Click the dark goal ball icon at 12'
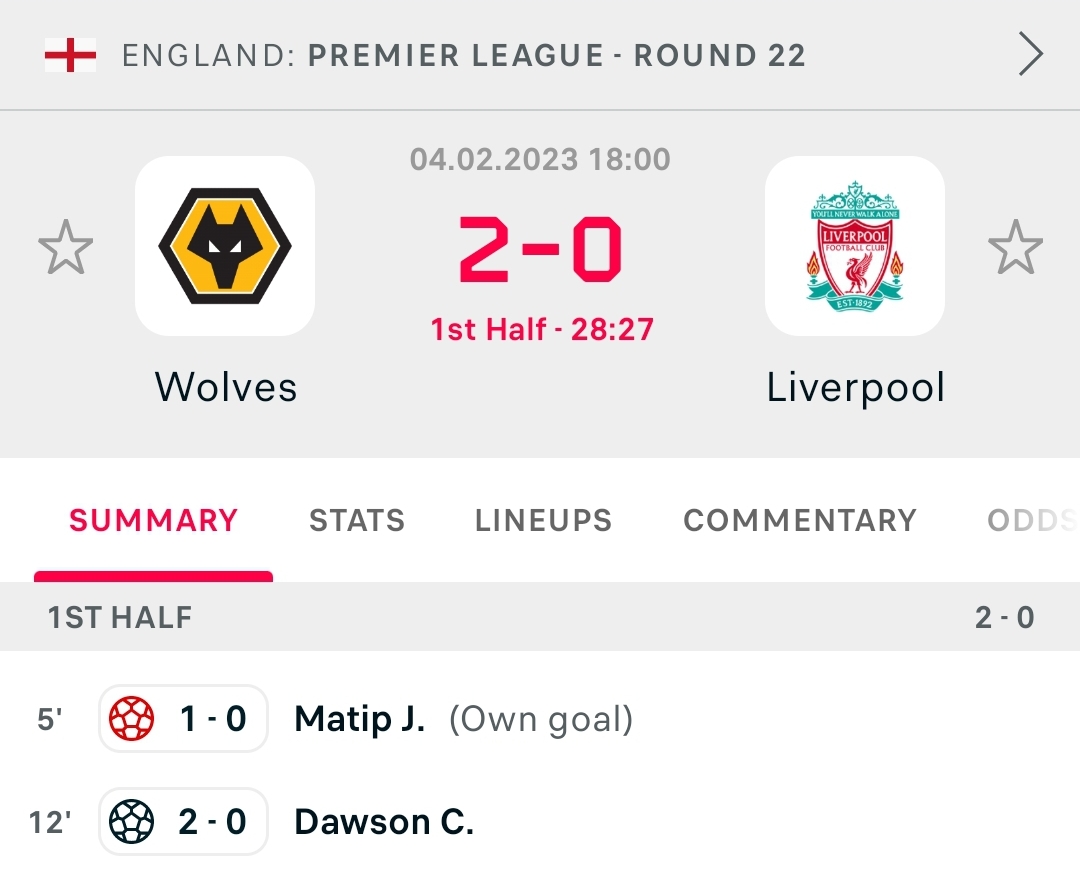The height and width of the screenshot is (887, 1080). tap(131, 822)
